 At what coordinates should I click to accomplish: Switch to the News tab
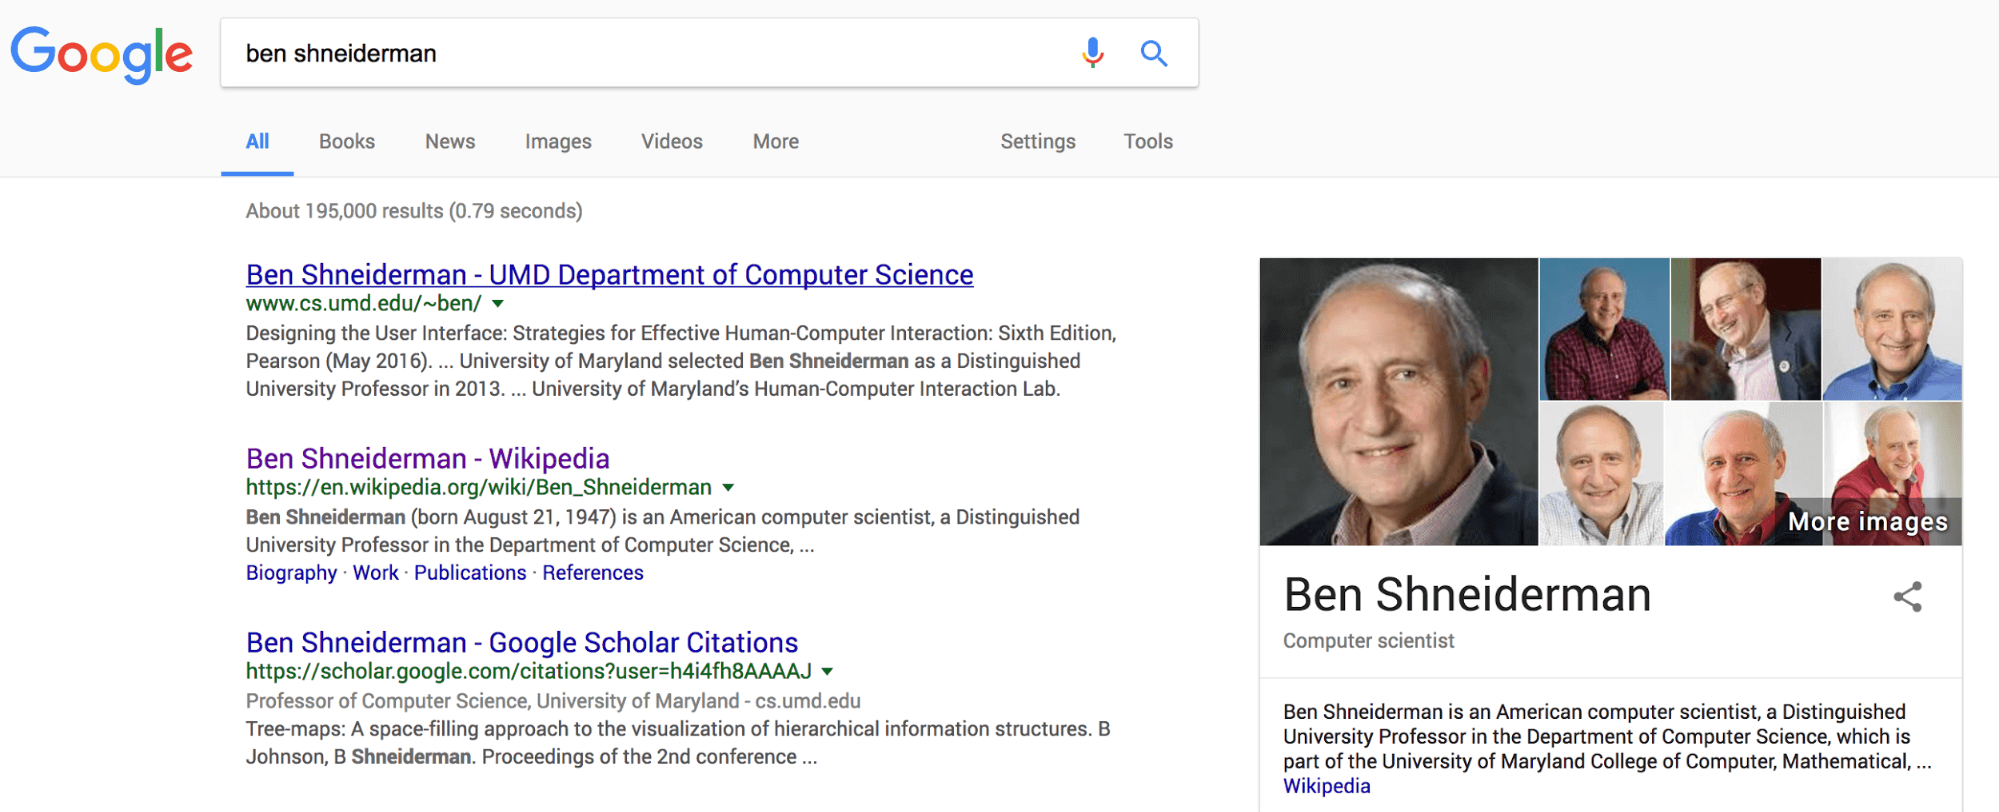coord(450,142)
